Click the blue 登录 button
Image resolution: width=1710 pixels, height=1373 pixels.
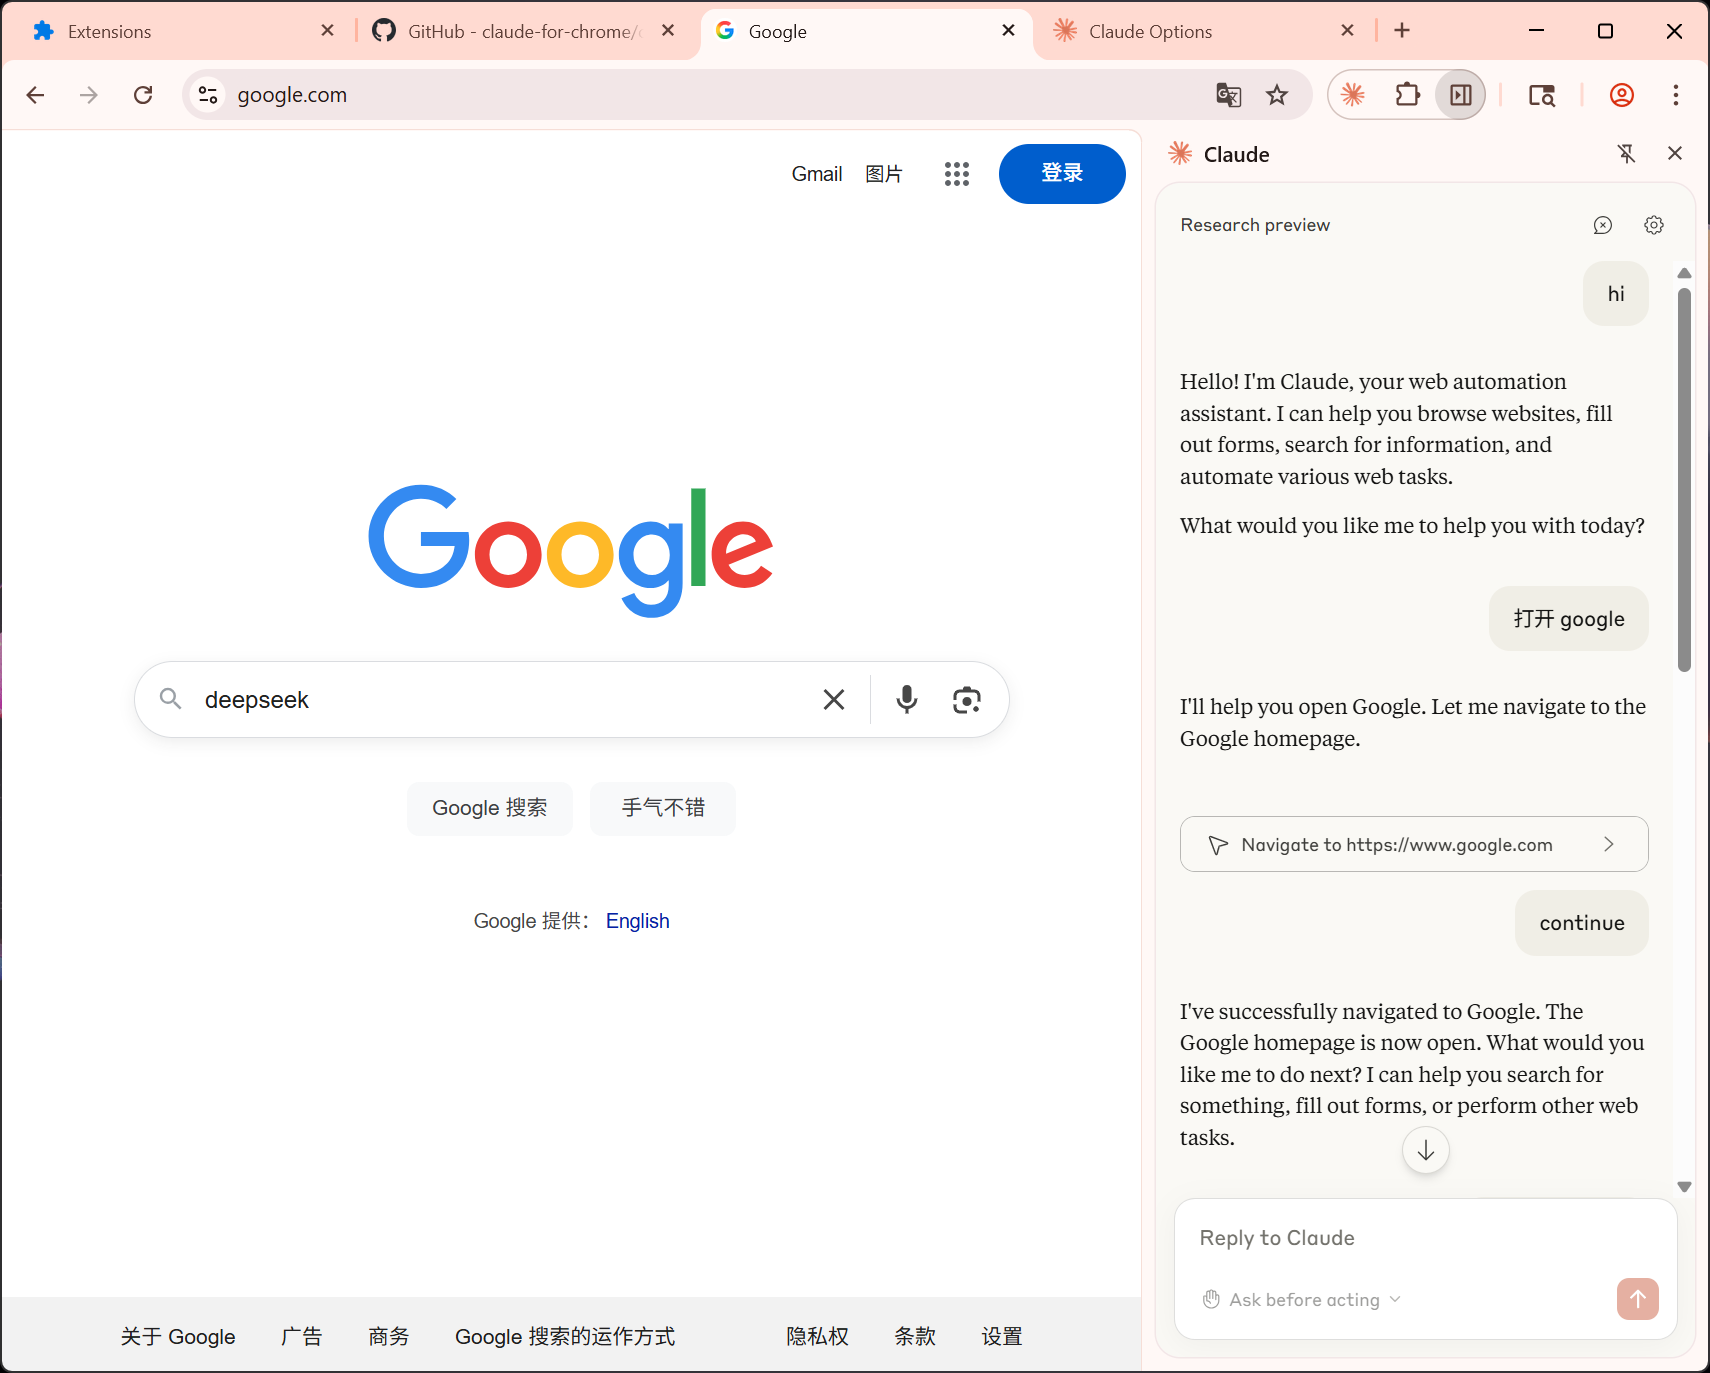point(1062,174)
